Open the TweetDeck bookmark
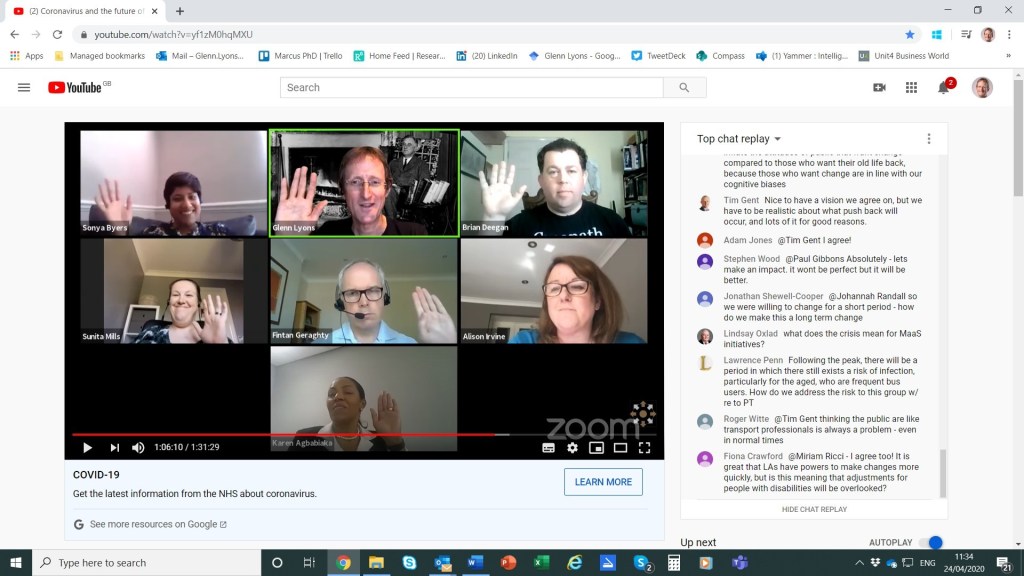This screenshot has height=576, width=1024. click(658, 56)
